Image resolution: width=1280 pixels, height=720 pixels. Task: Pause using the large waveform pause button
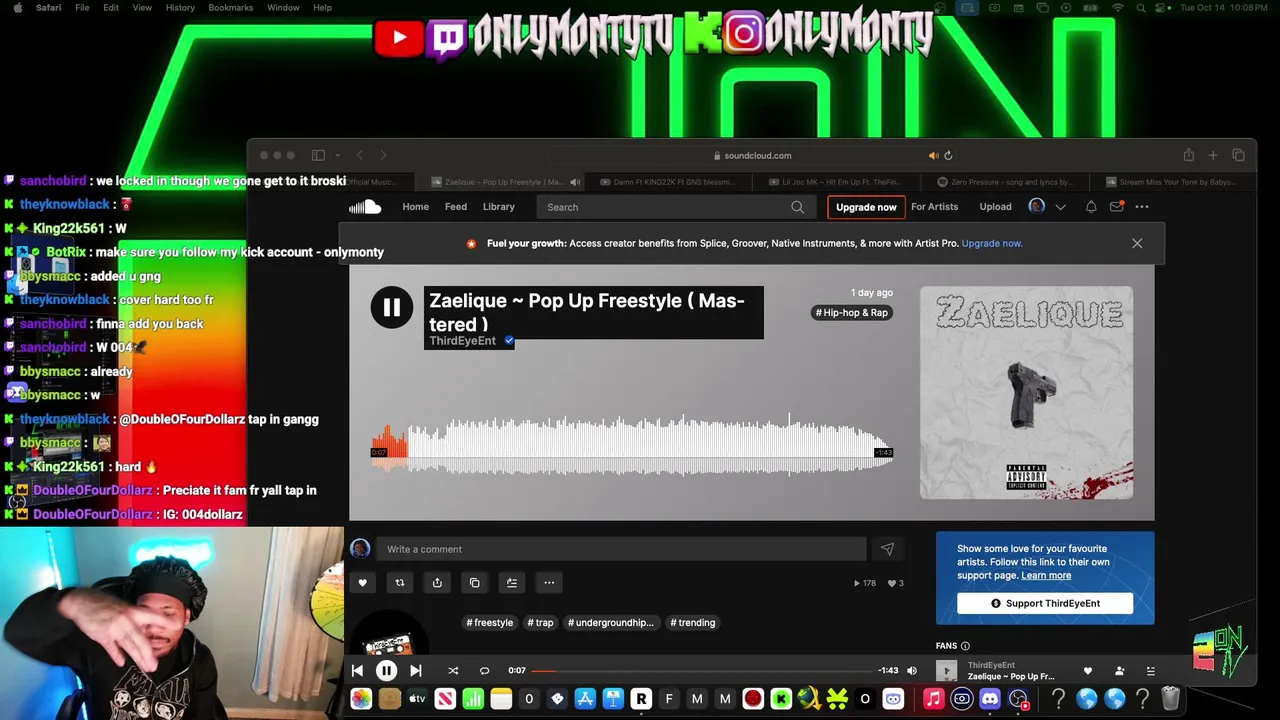392,308
